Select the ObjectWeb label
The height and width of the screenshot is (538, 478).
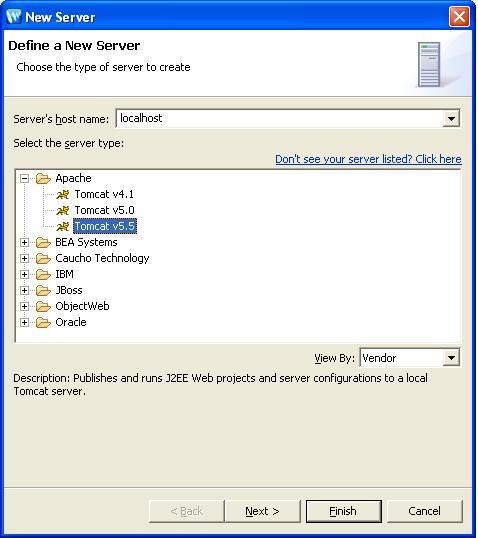click(x=82, y=306)
